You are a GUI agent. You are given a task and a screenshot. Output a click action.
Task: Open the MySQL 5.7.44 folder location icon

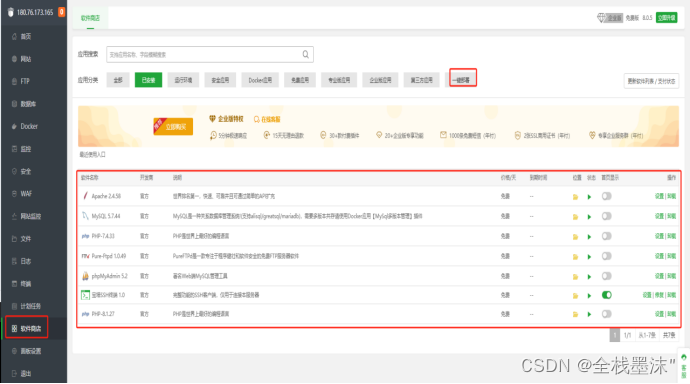tap(575, 217)
